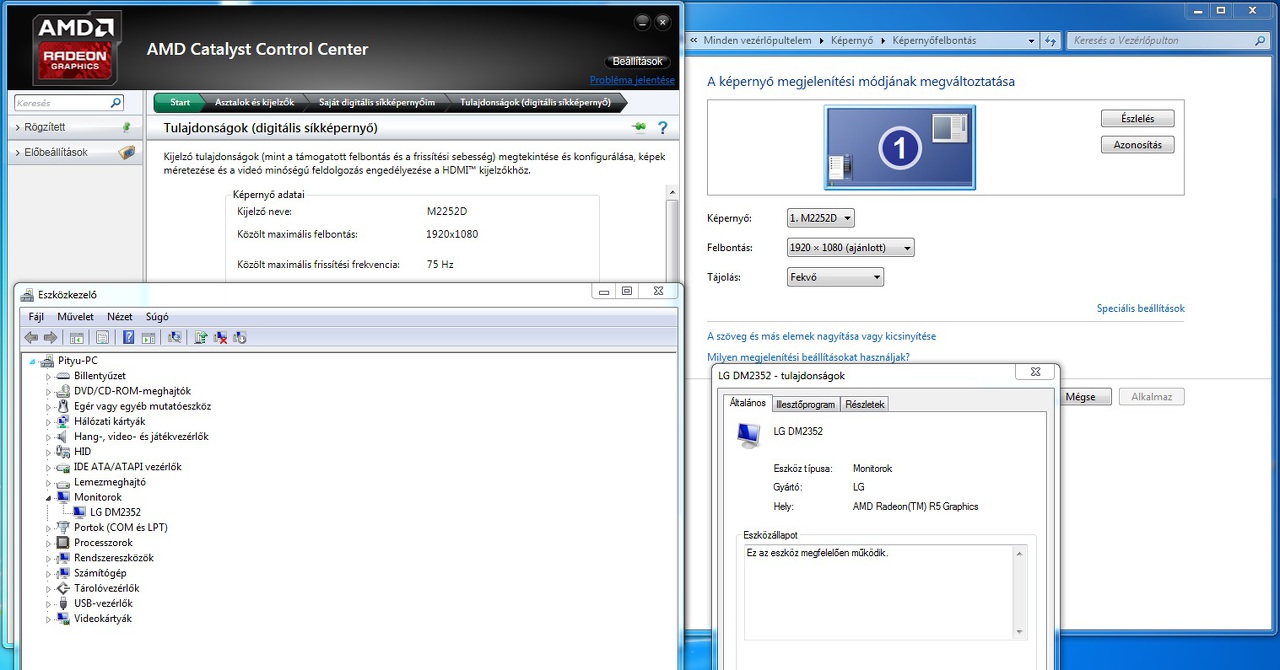Select the monitor 1 display thumbnail
The height and width of the screenshot is (670, 1280).
pyautogui.click(x=900, y=148)
